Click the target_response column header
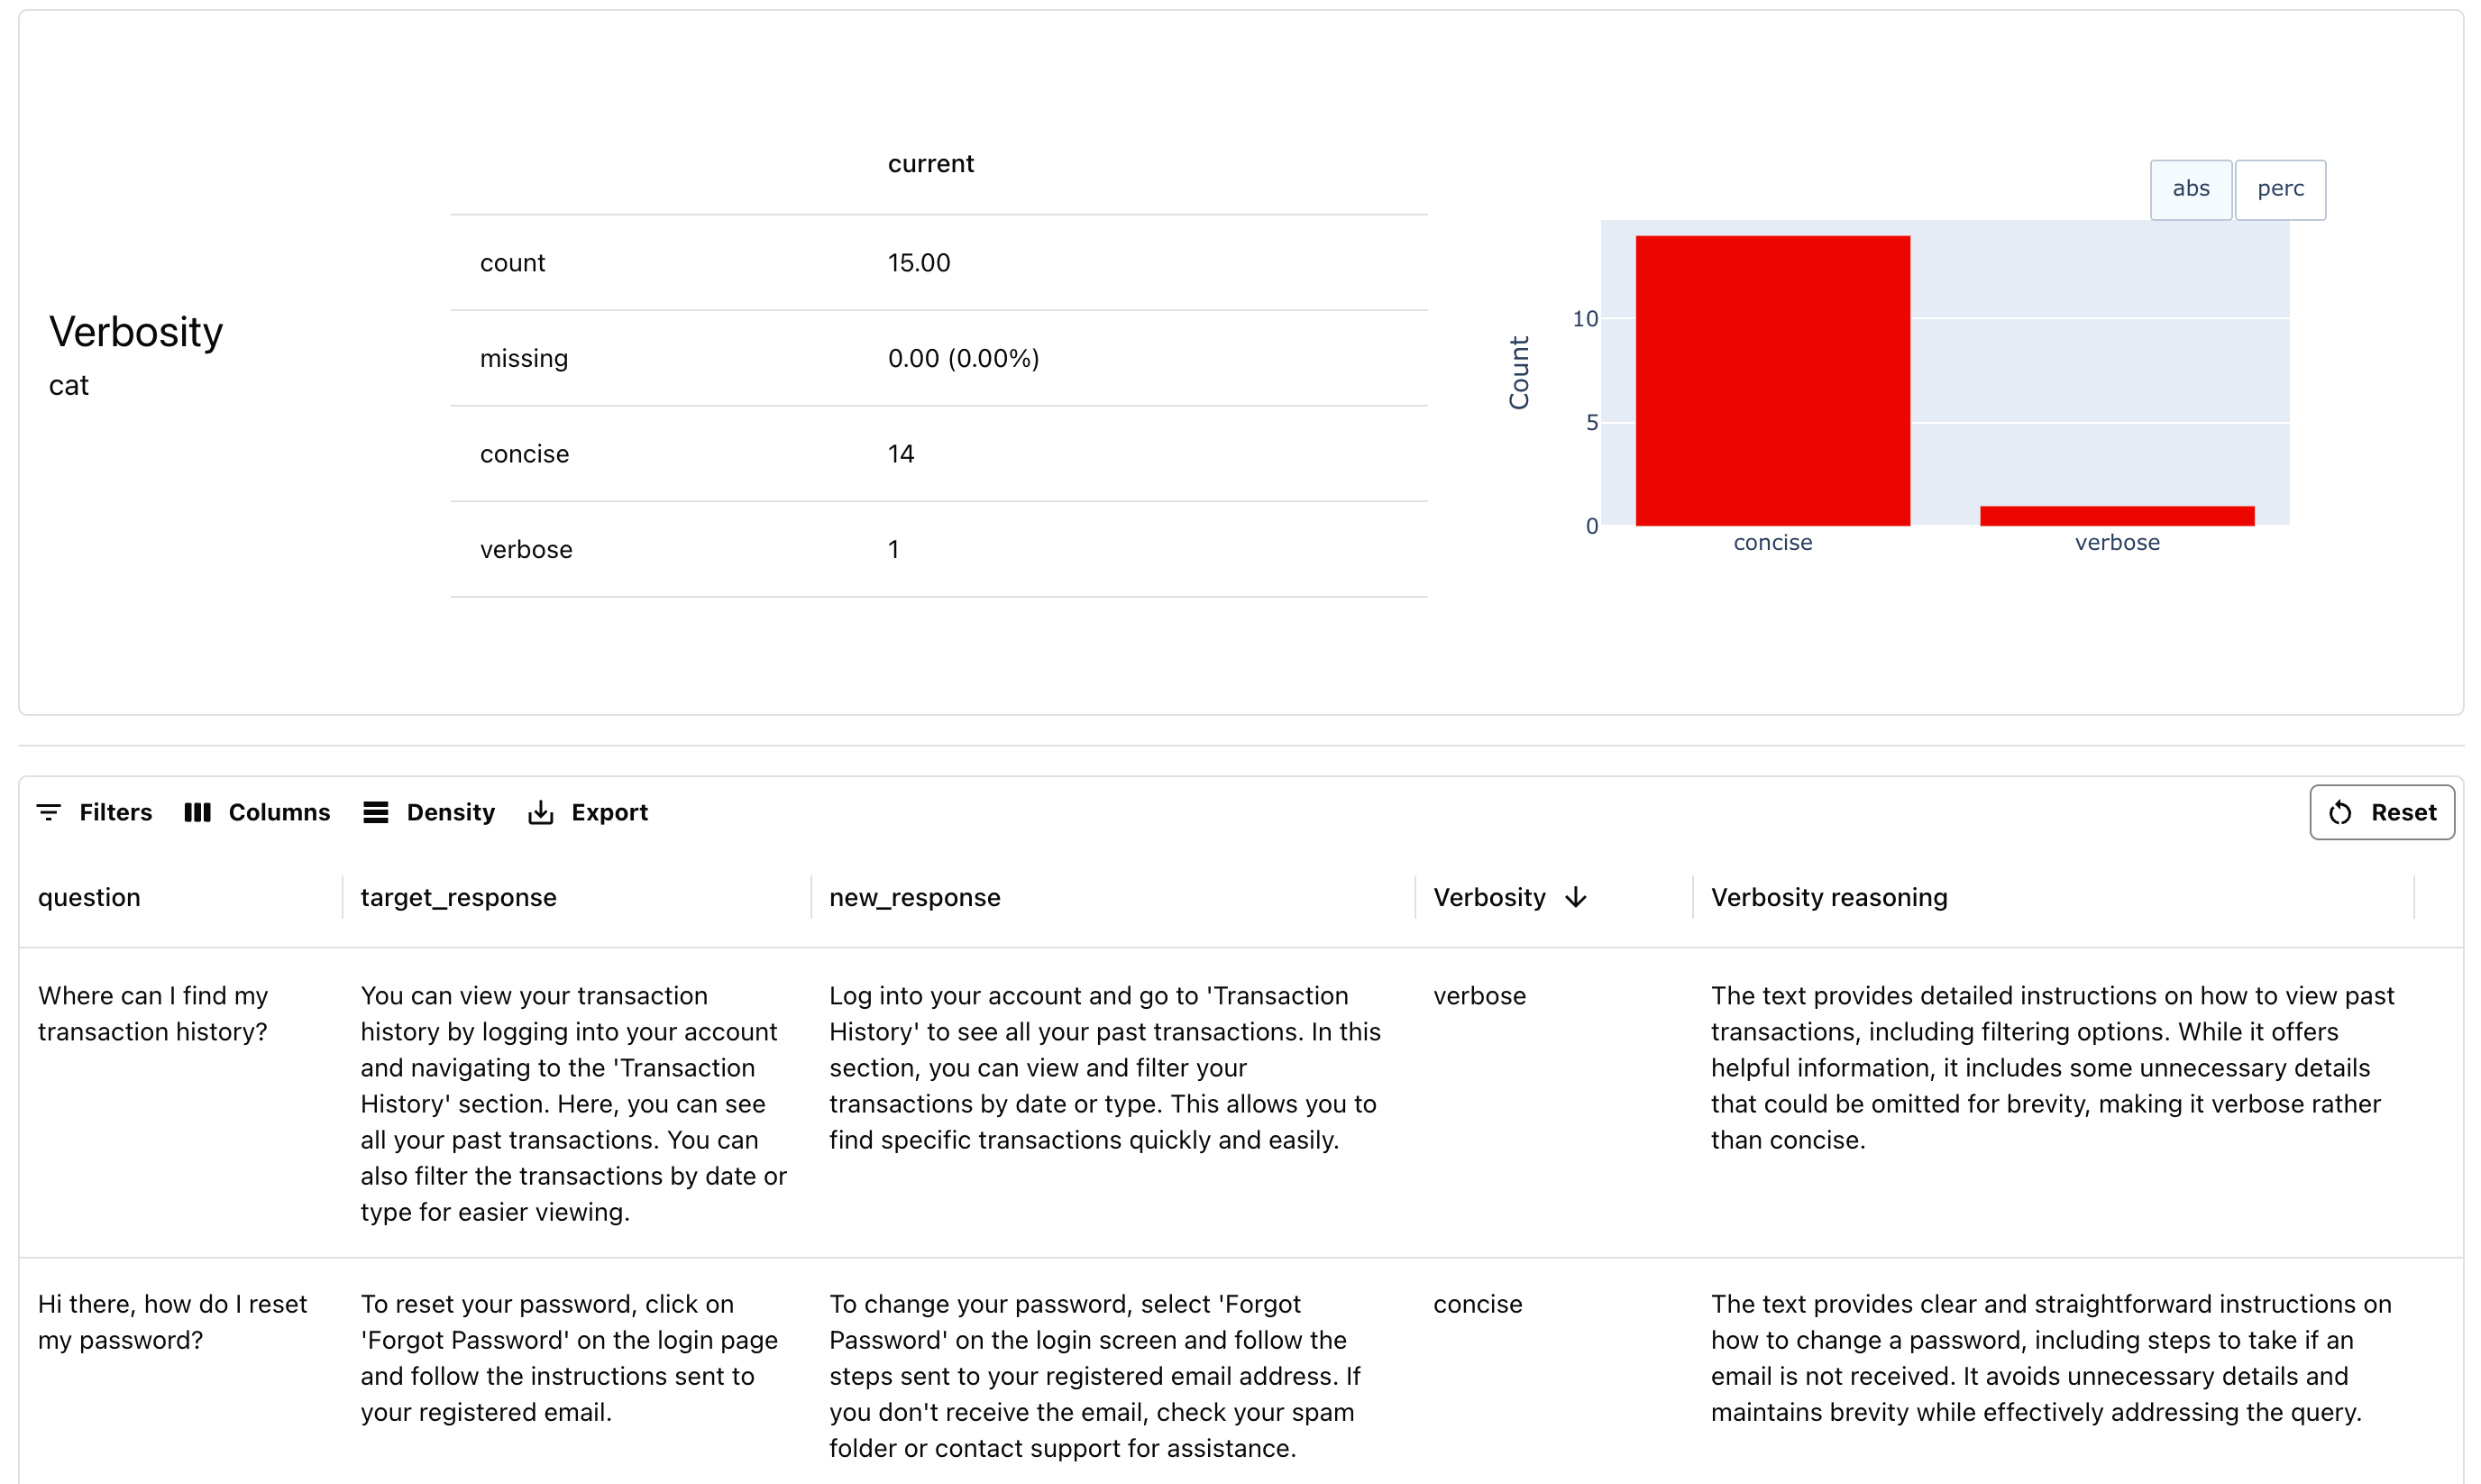 click(458, 897)
